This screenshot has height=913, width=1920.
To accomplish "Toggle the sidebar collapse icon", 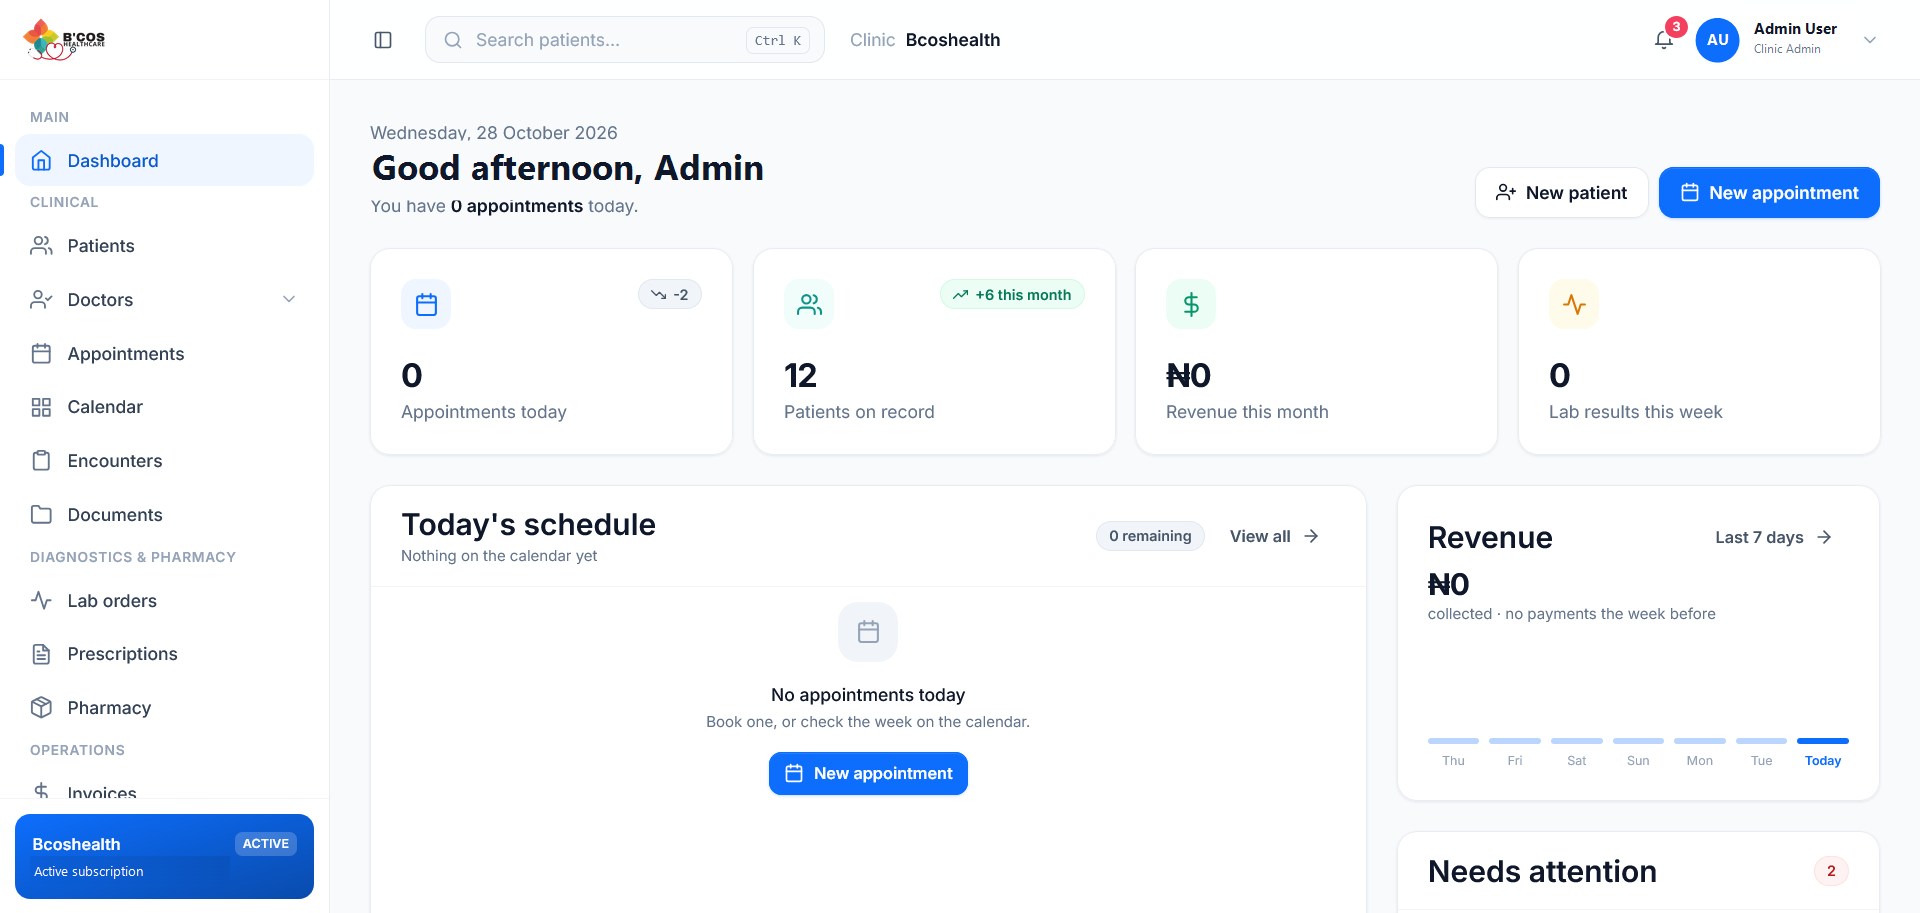I will point(383,40).
